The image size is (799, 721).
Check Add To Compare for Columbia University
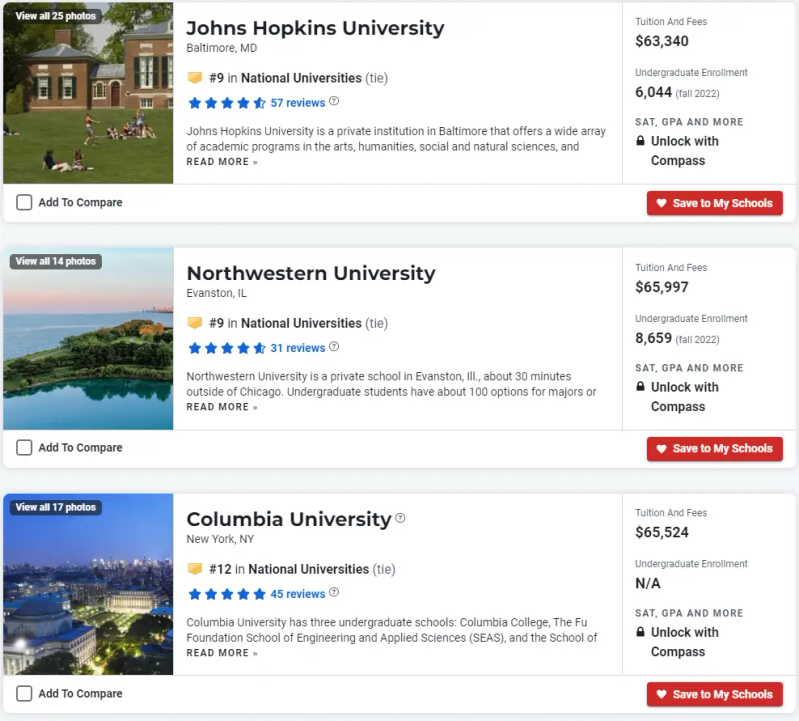[x=24, y=694]
